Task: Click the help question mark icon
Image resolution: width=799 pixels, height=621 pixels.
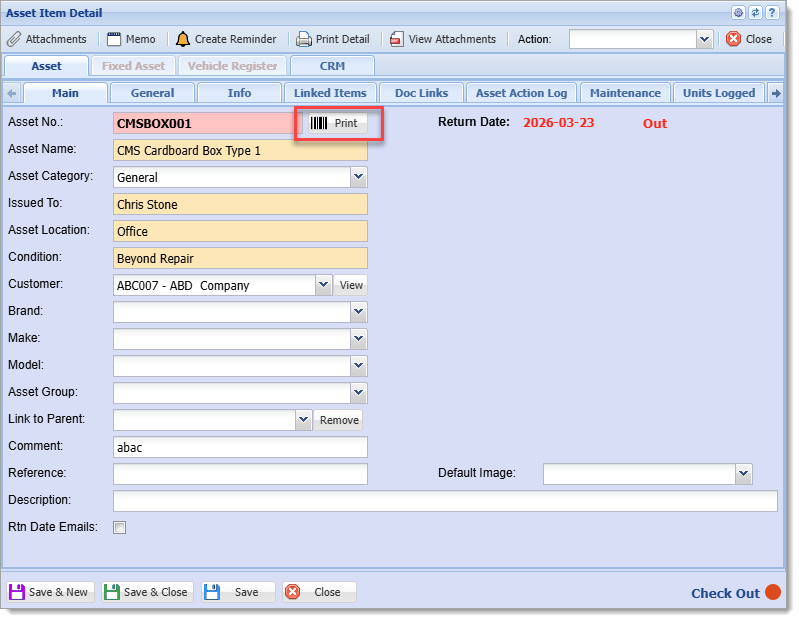Action: pos(773,13)
